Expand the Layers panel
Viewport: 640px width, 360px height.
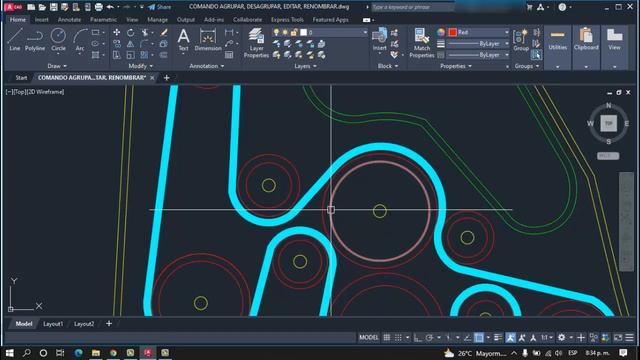tap(305, 66)
